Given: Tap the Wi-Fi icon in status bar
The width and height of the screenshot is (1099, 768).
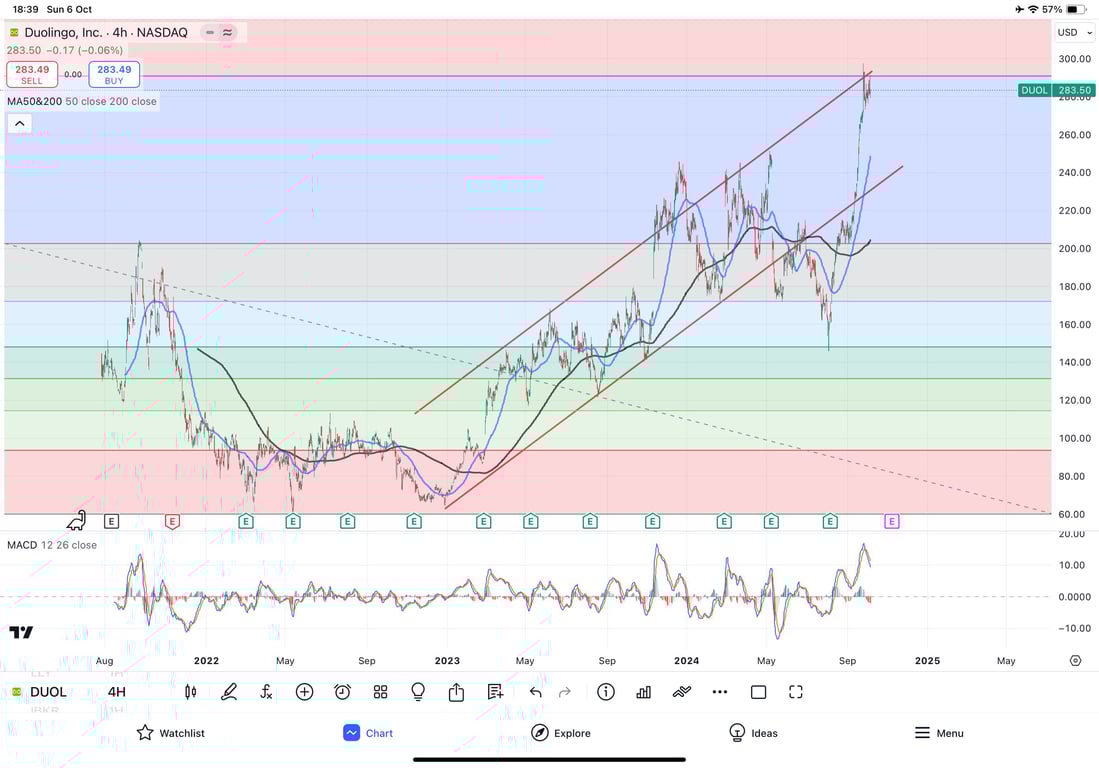Looking at the screenshot, I should click(x=1033, y=10).
